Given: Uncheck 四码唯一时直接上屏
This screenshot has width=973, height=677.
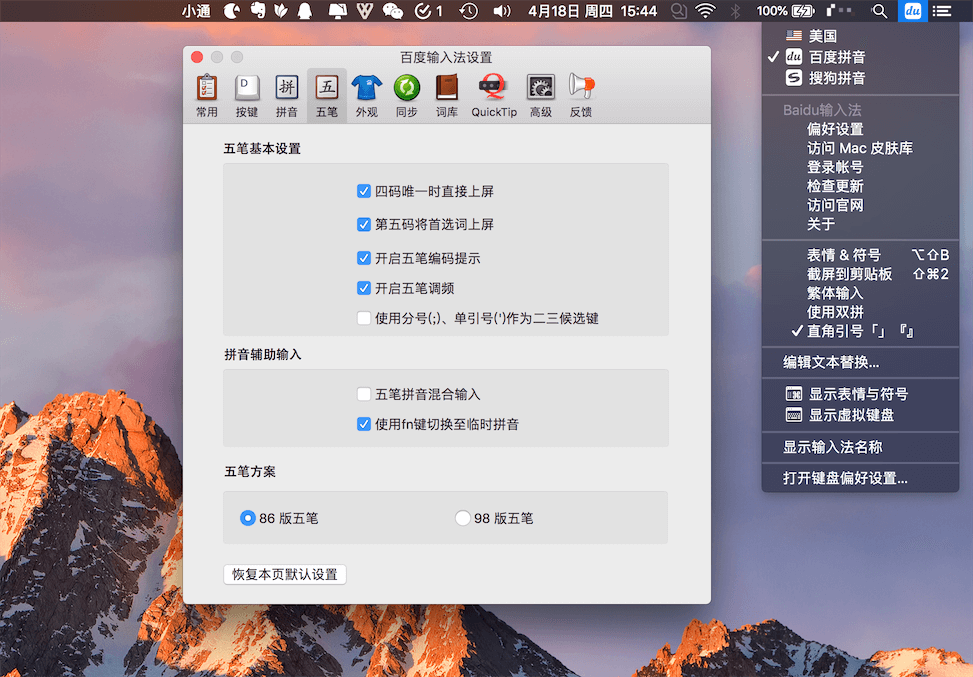Looking at the screenshot, I should (364, 191).
